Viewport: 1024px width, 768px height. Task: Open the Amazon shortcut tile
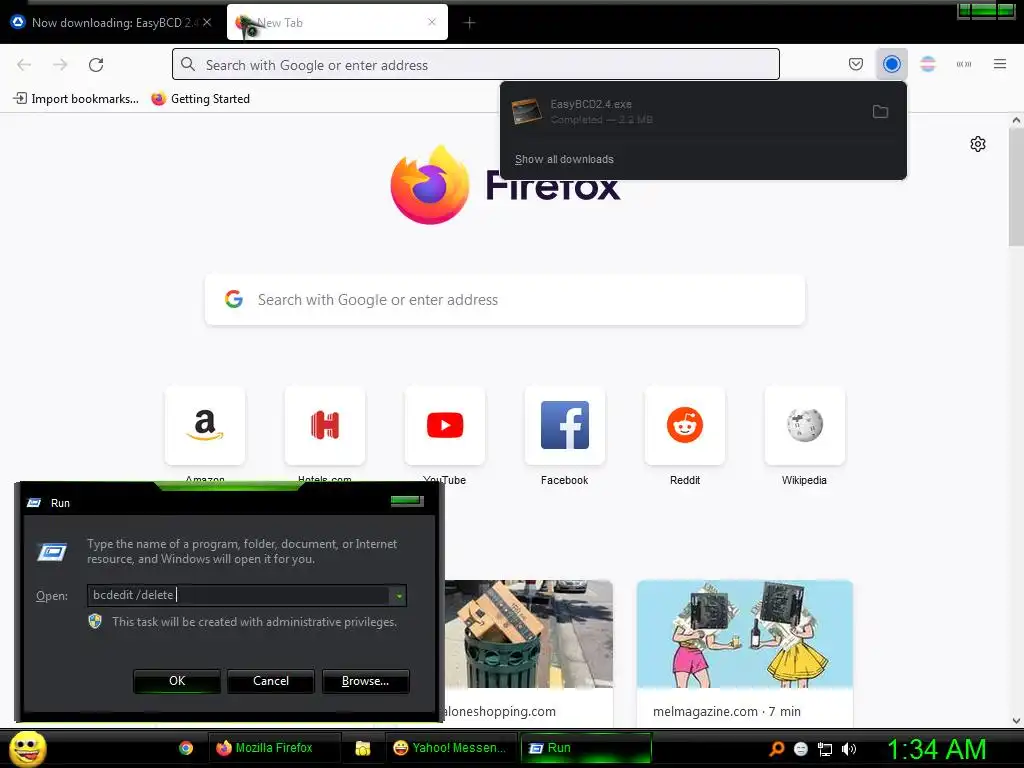point(205,425)
